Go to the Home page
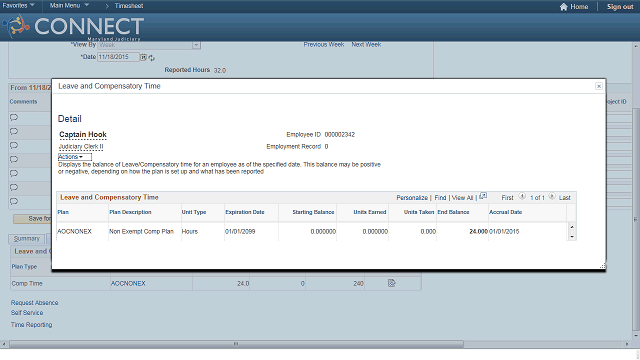The image size is (640, 360). point(574,7)
